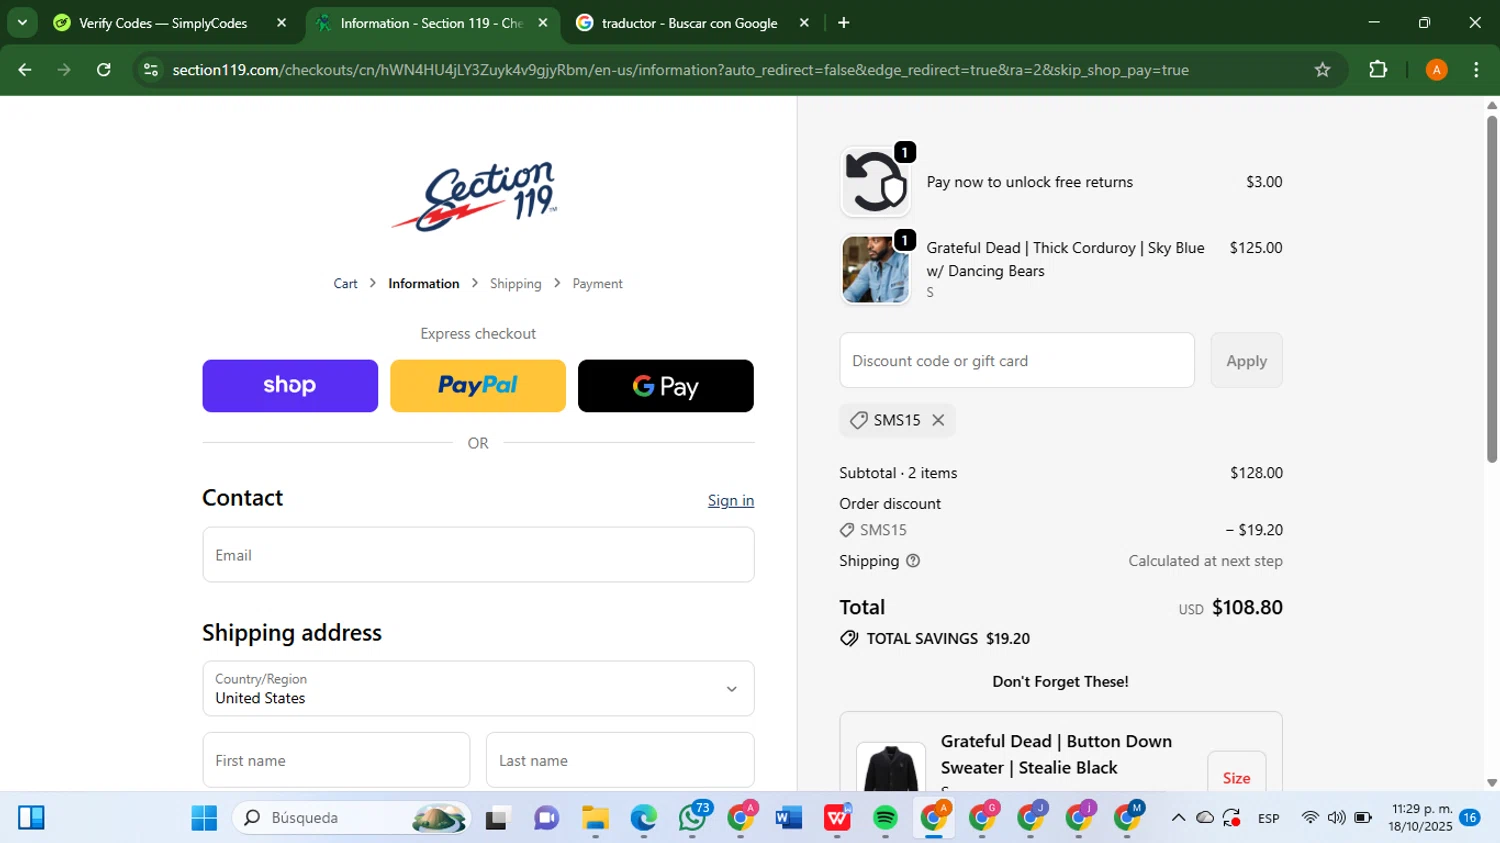This screenshot has width=1500, height=843.
Task: Go forward in browser history
Action: 64,70
